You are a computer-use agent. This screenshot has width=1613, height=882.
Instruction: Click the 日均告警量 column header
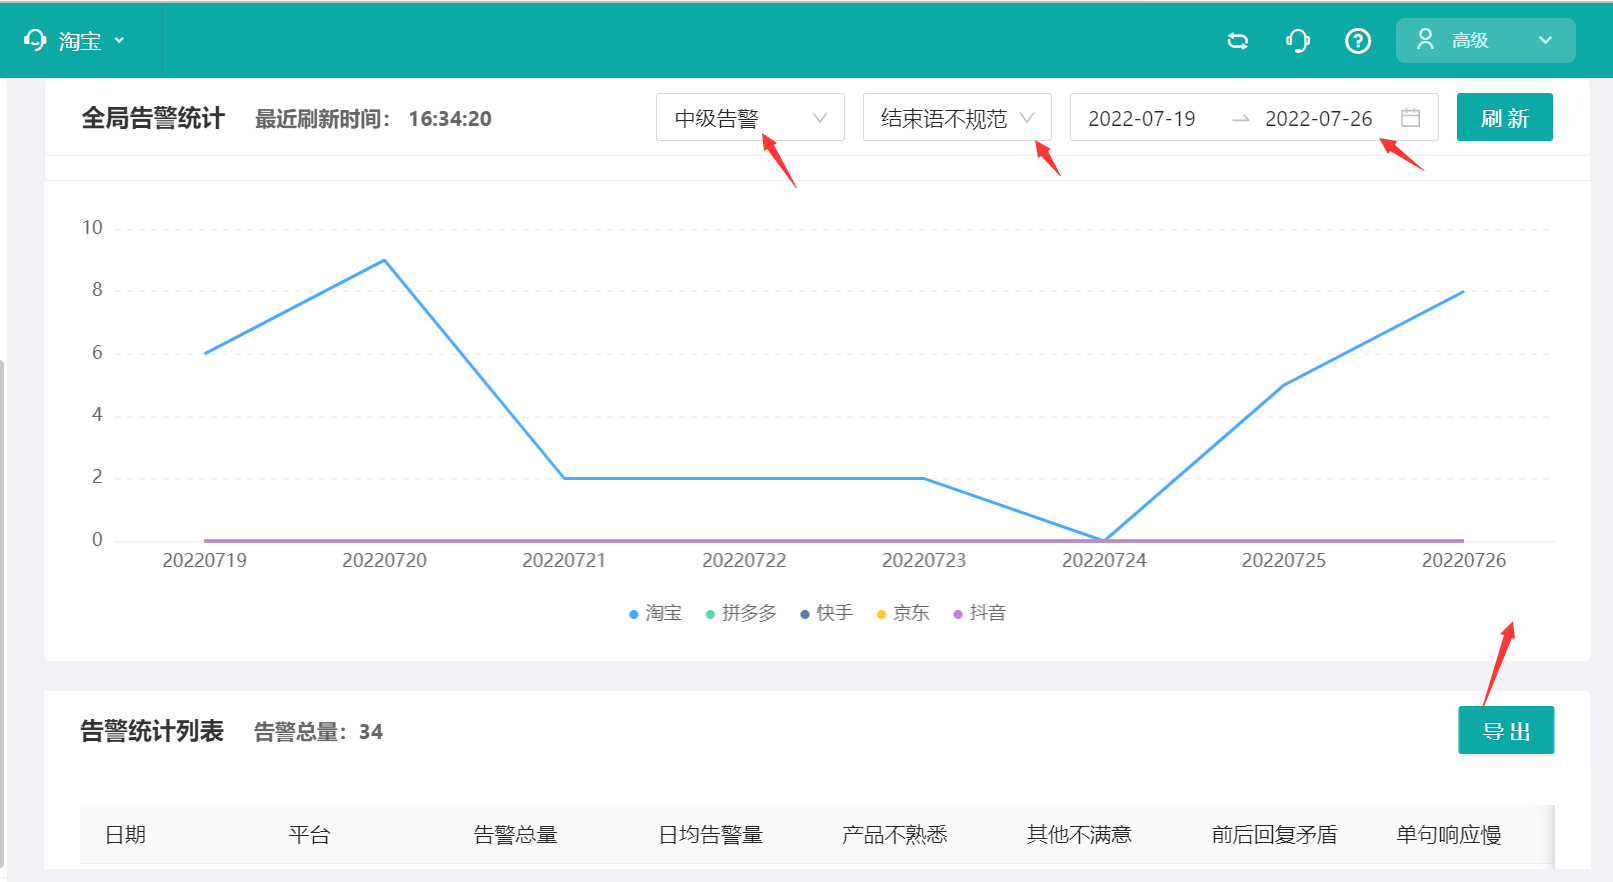pyautogui.click(x=710, y=834)
